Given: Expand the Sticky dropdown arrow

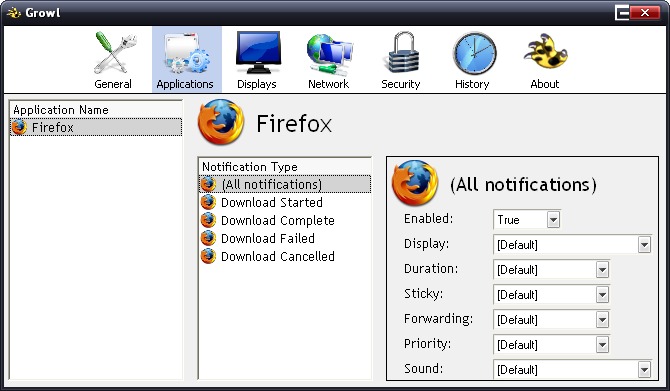Looking at the screenshot, I should point(602,294).
